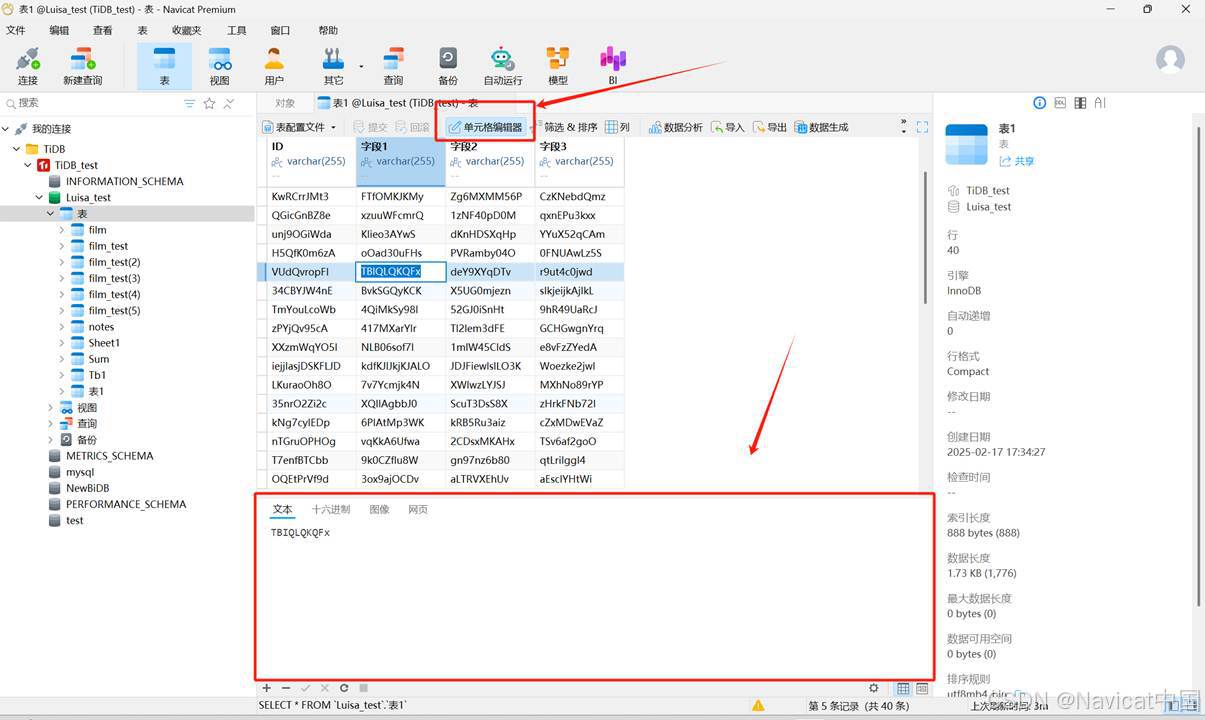The height and width of the screenshot is (720, 1205).
Task: Open the 编辑 menu
Action: tap(60, 30)
